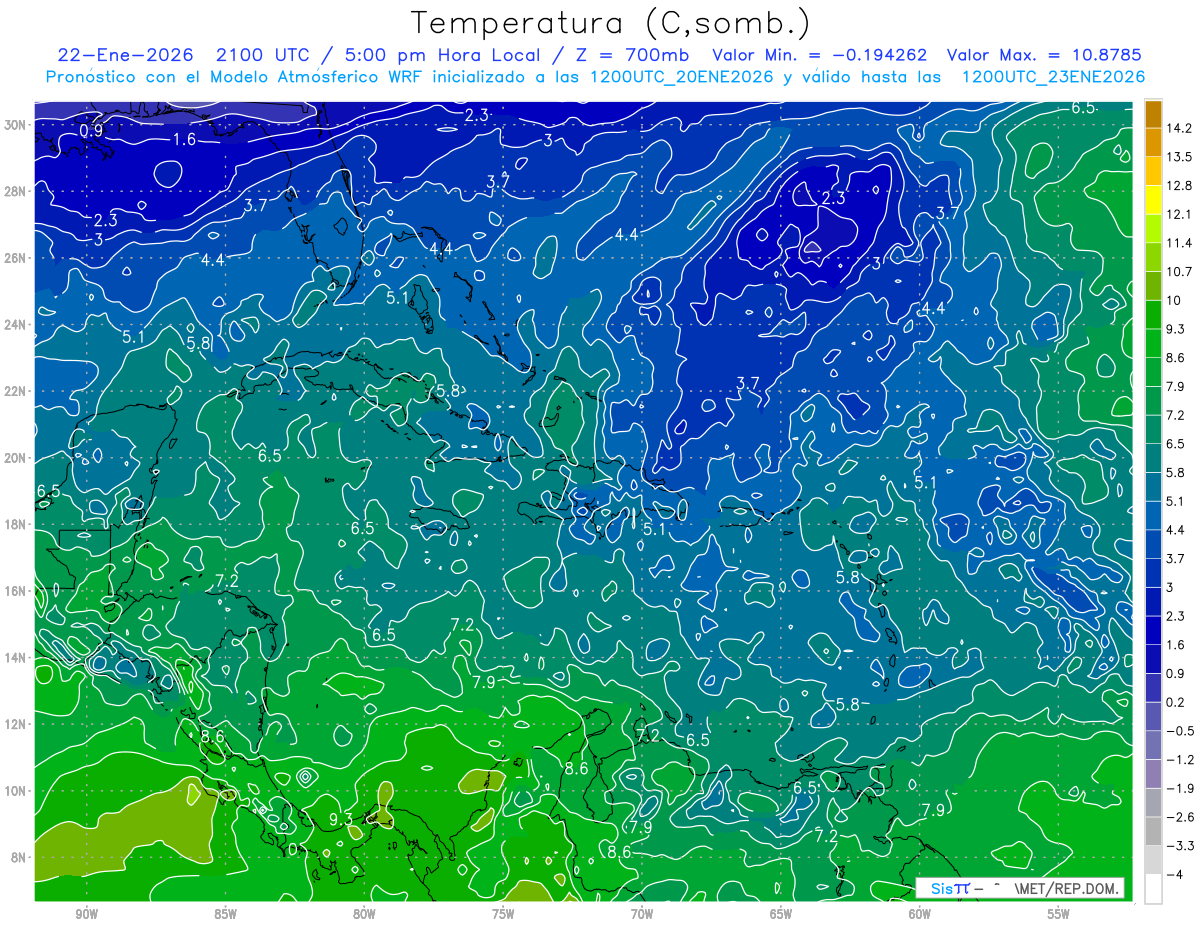Click the legend value '14.2'
Viewport: 1200px width, 927px height.
pos(1177,128)
